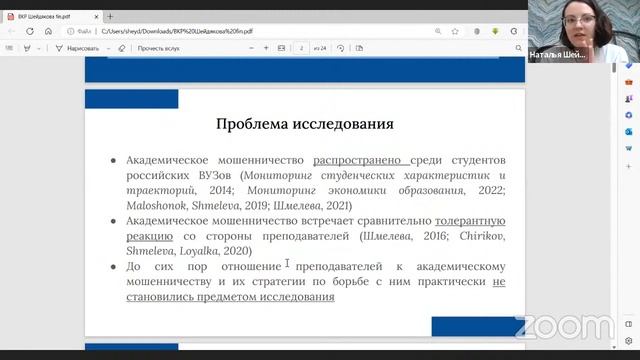Open Microsoft 365 in the Edge sidebar
The height and width of the screenshot is (360, 640).
(629, 115)
